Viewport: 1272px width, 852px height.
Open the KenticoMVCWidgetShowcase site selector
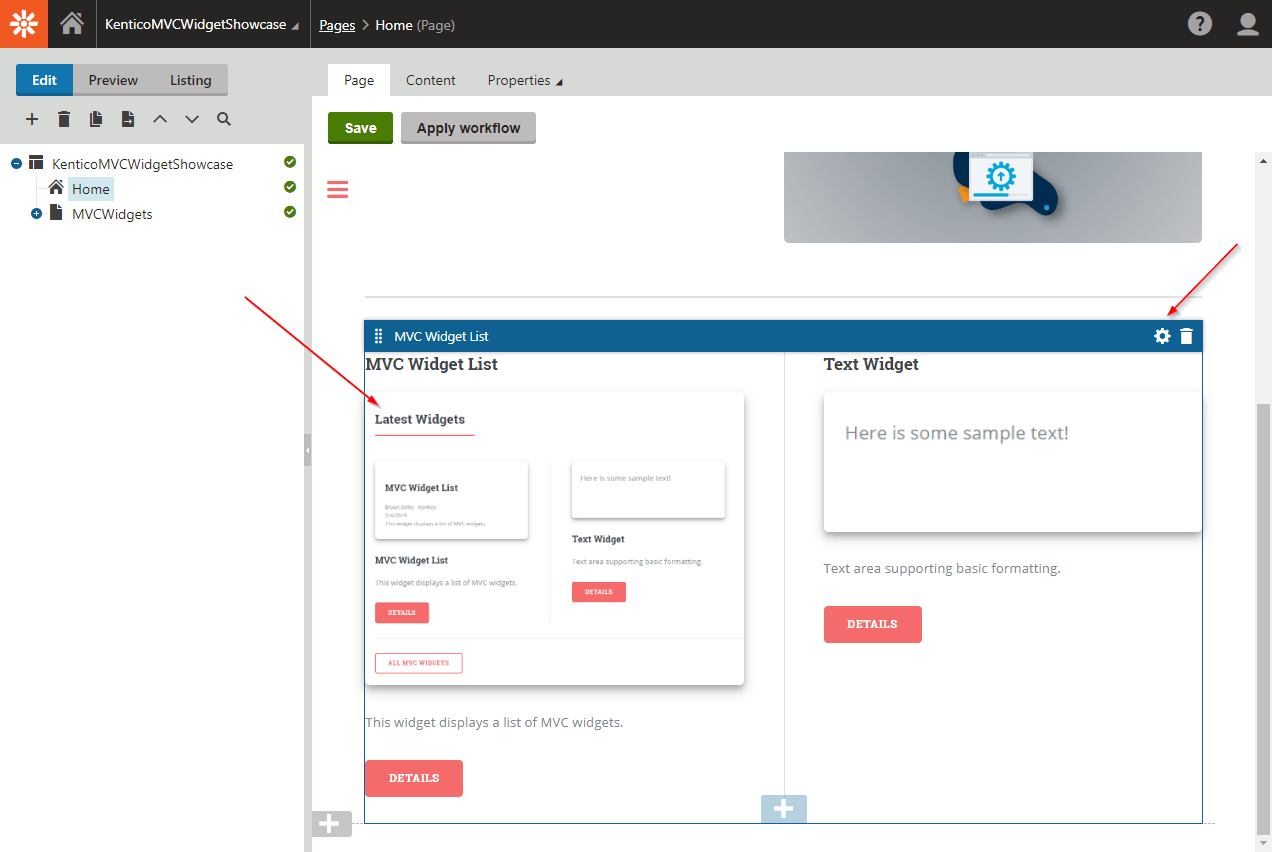pyautogui.click(x=202, y=24)
